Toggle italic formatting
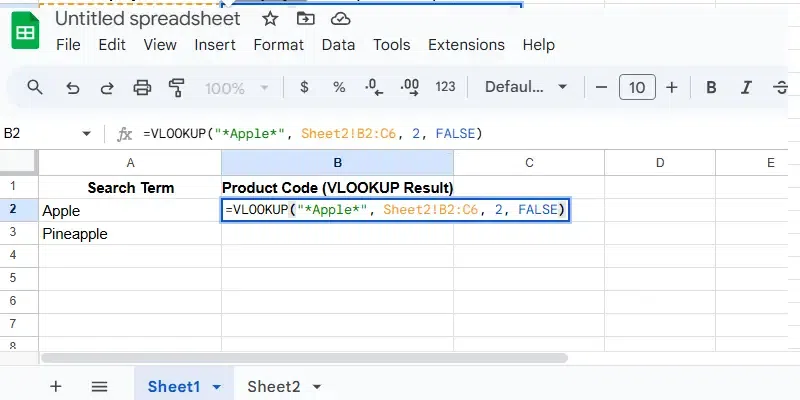Viewport: 800px width, 400px height. [x=747, y=88]
